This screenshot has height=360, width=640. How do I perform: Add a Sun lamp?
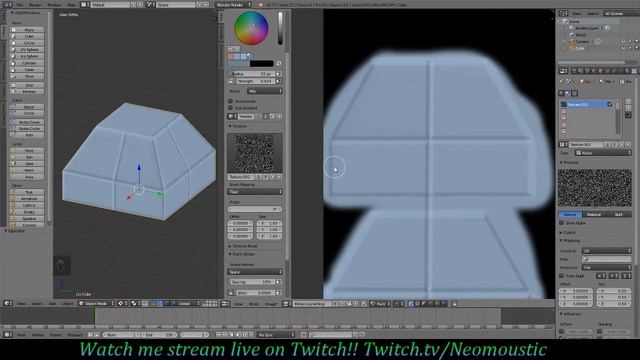pos(27,157)
